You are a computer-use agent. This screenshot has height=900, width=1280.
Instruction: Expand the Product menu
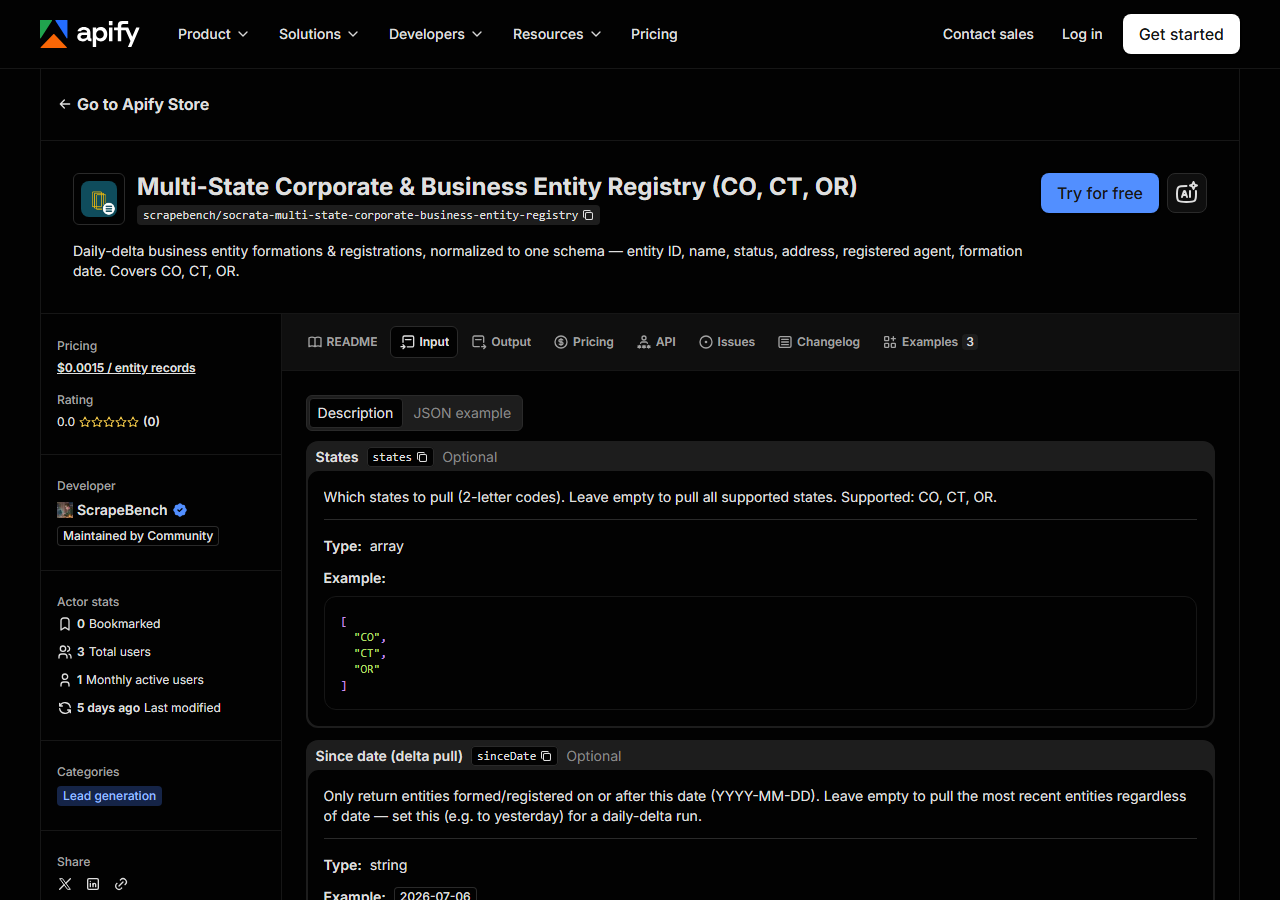(212, 34)
